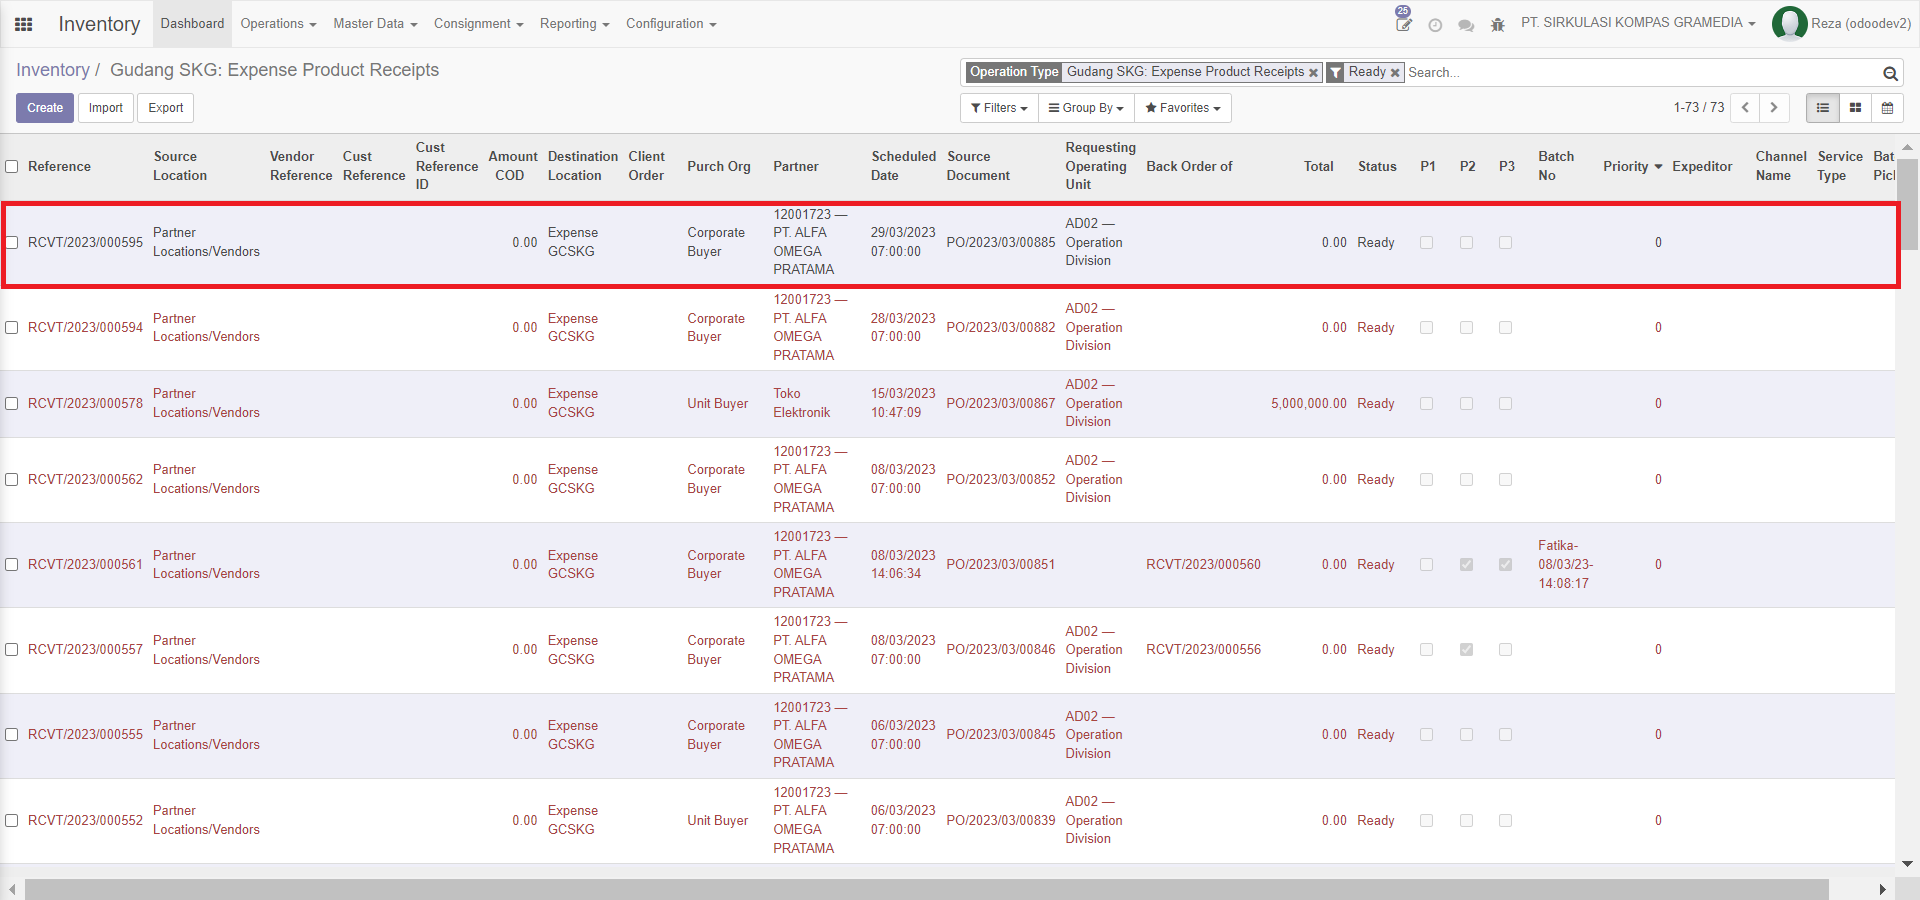The image size is (1920, 900).
Task: Switch to kanban view
Action: pyautogui.click(x=1855, y=108)
